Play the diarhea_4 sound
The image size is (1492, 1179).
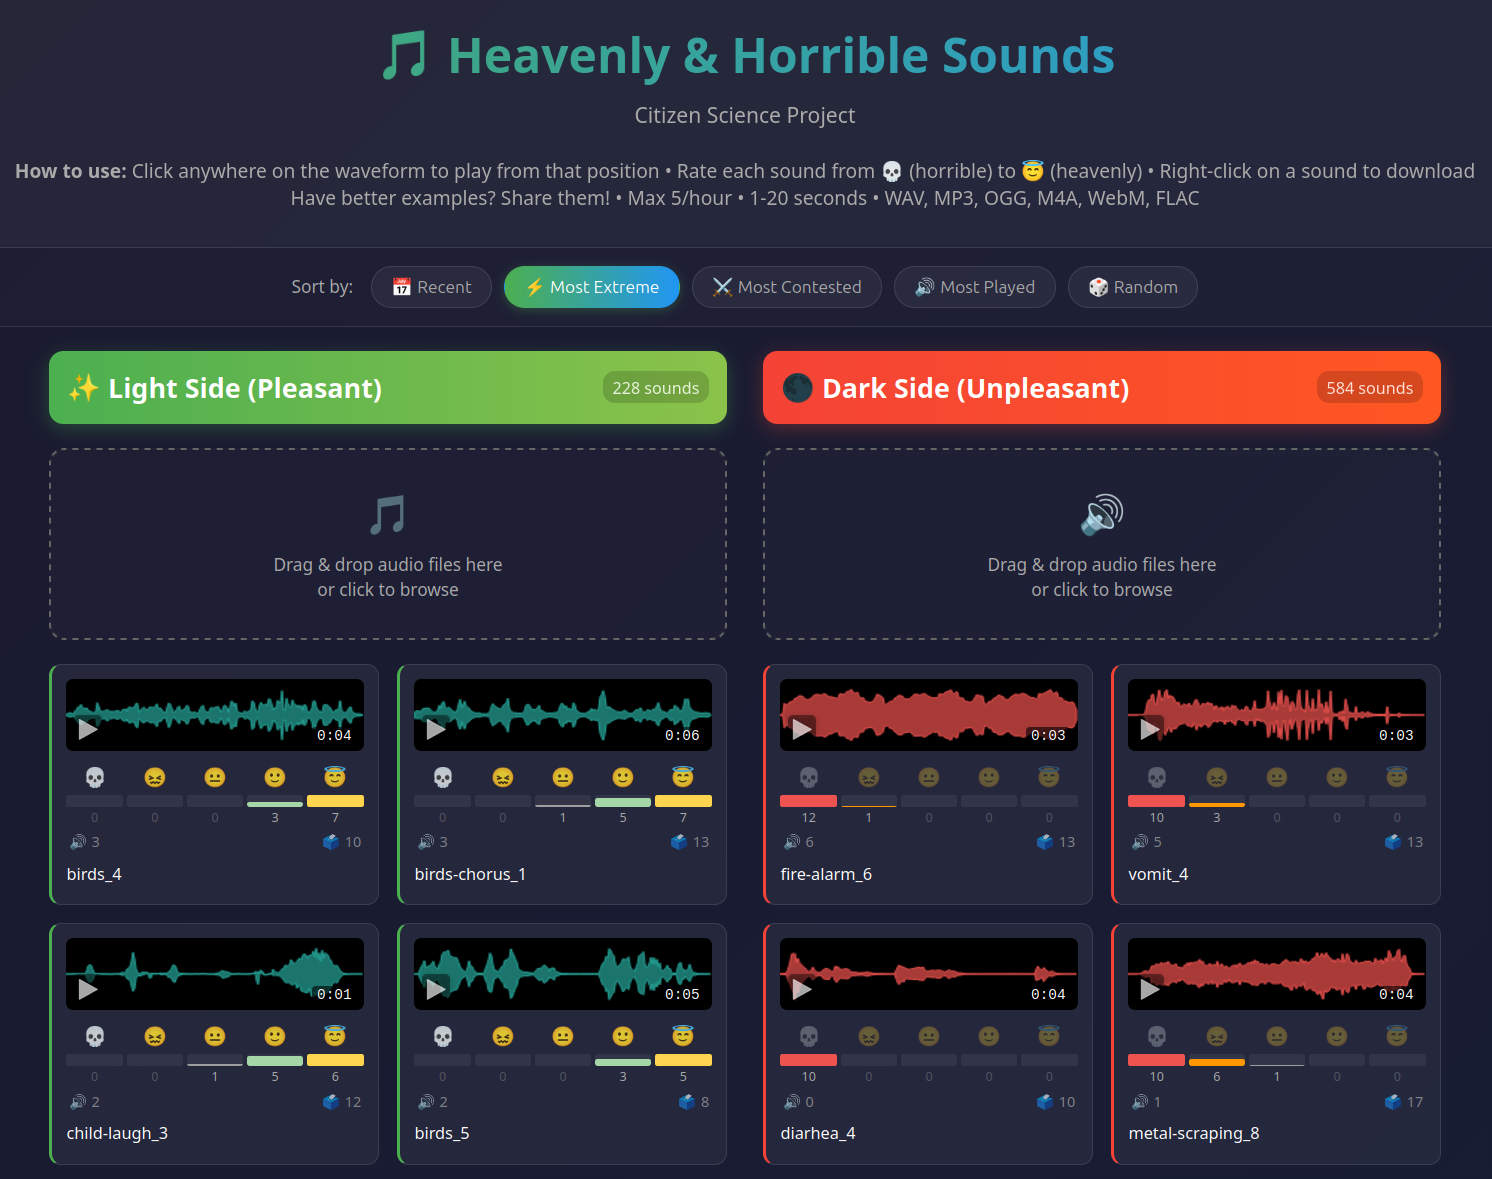click(802, 988)
